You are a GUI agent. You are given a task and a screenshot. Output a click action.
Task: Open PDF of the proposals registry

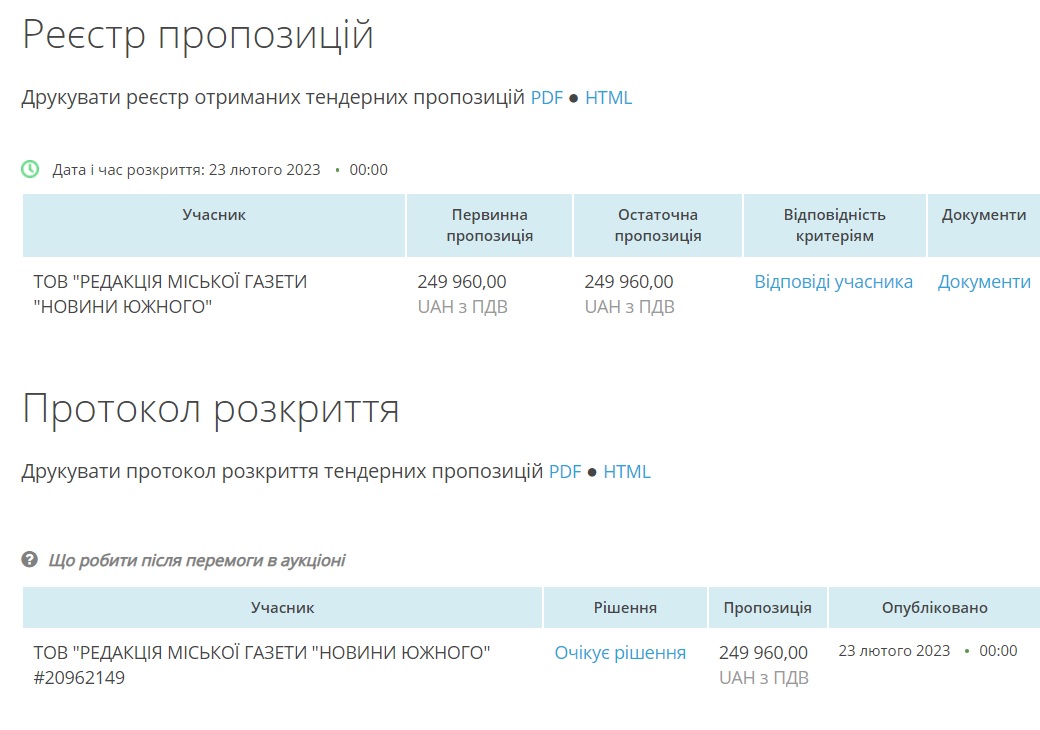click(x=547, y=97)
